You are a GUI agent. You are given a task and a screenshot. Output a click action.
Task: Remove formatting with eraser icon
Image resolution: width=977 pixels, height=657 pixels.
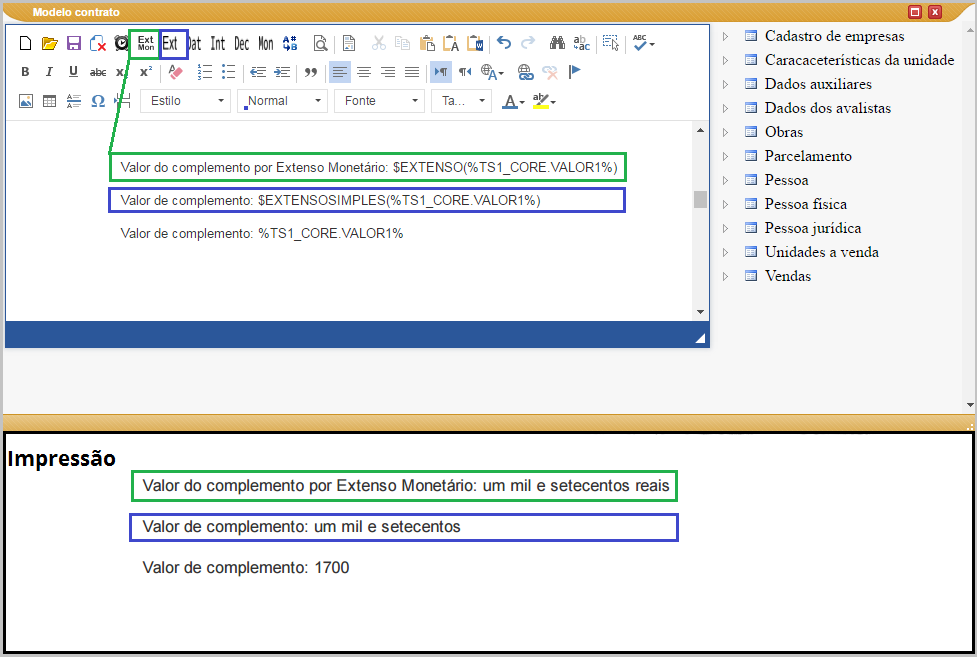tap(176, 72)
